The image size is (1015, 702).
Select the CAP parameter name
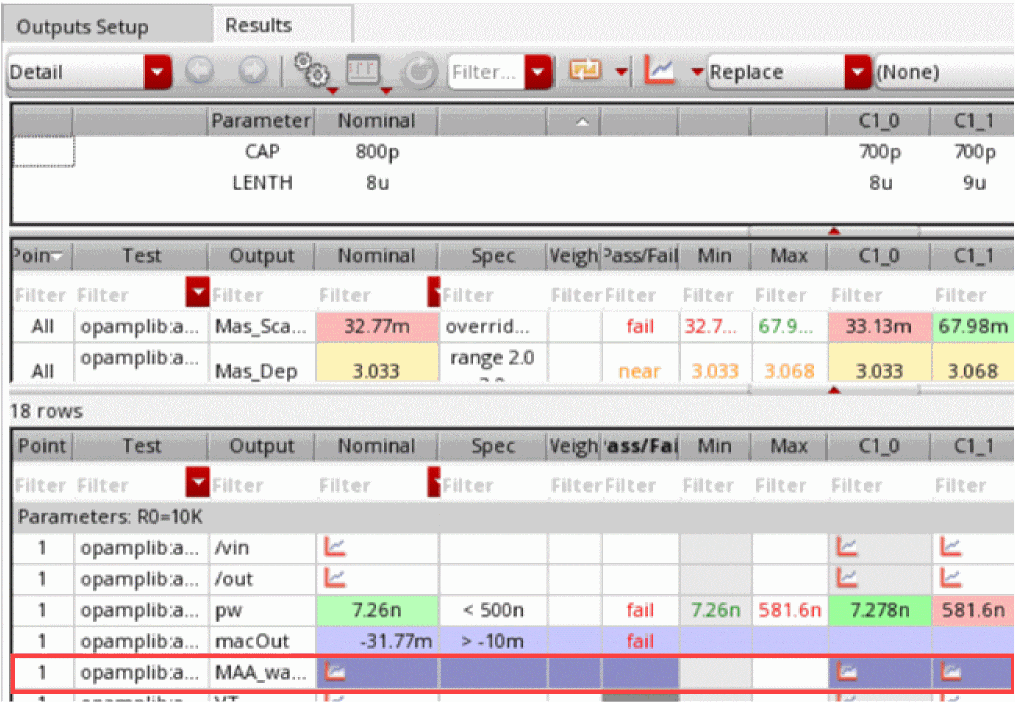click(x=262, y=152)
